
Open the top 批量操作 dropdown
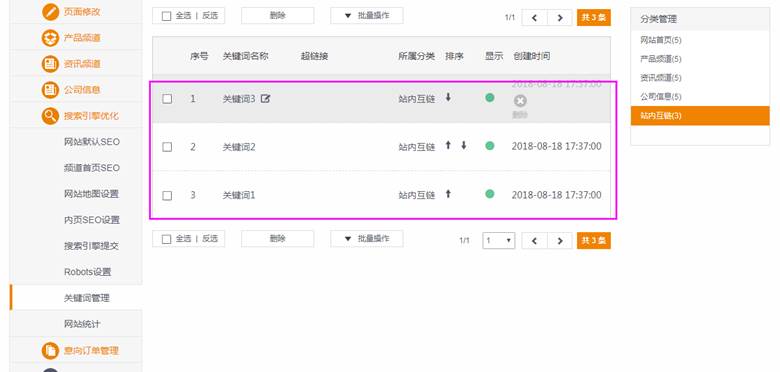(x=367, y=15)
